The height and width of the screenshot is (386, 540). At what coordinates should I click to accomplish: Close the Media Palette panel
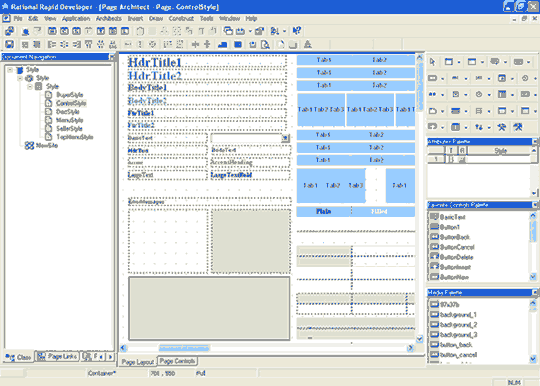(535, 292)
